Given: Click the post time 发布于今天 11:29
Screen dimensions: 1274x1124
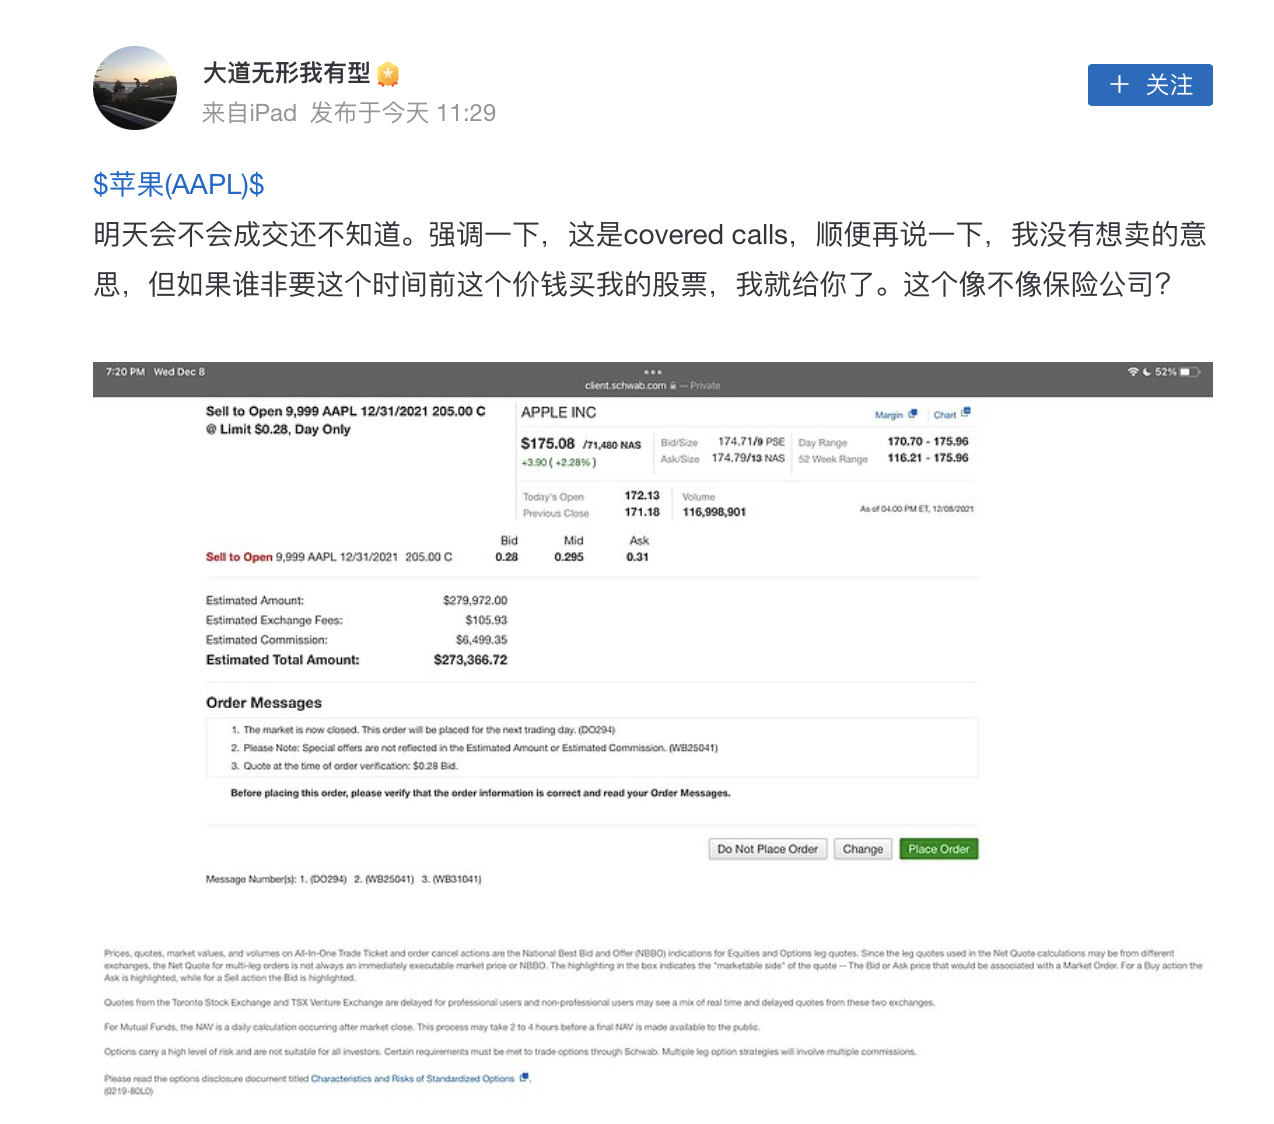Looking at the screenshot, I should tap(403, 113).
